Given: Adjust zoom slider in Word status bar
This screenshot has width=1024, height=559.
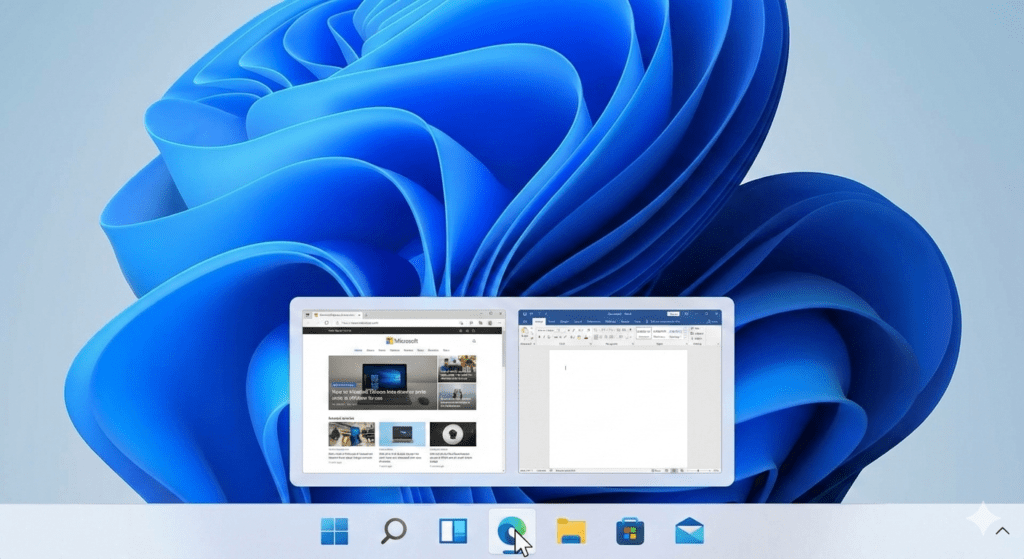Looking at the screenshot, I should [x=700, y=470].
